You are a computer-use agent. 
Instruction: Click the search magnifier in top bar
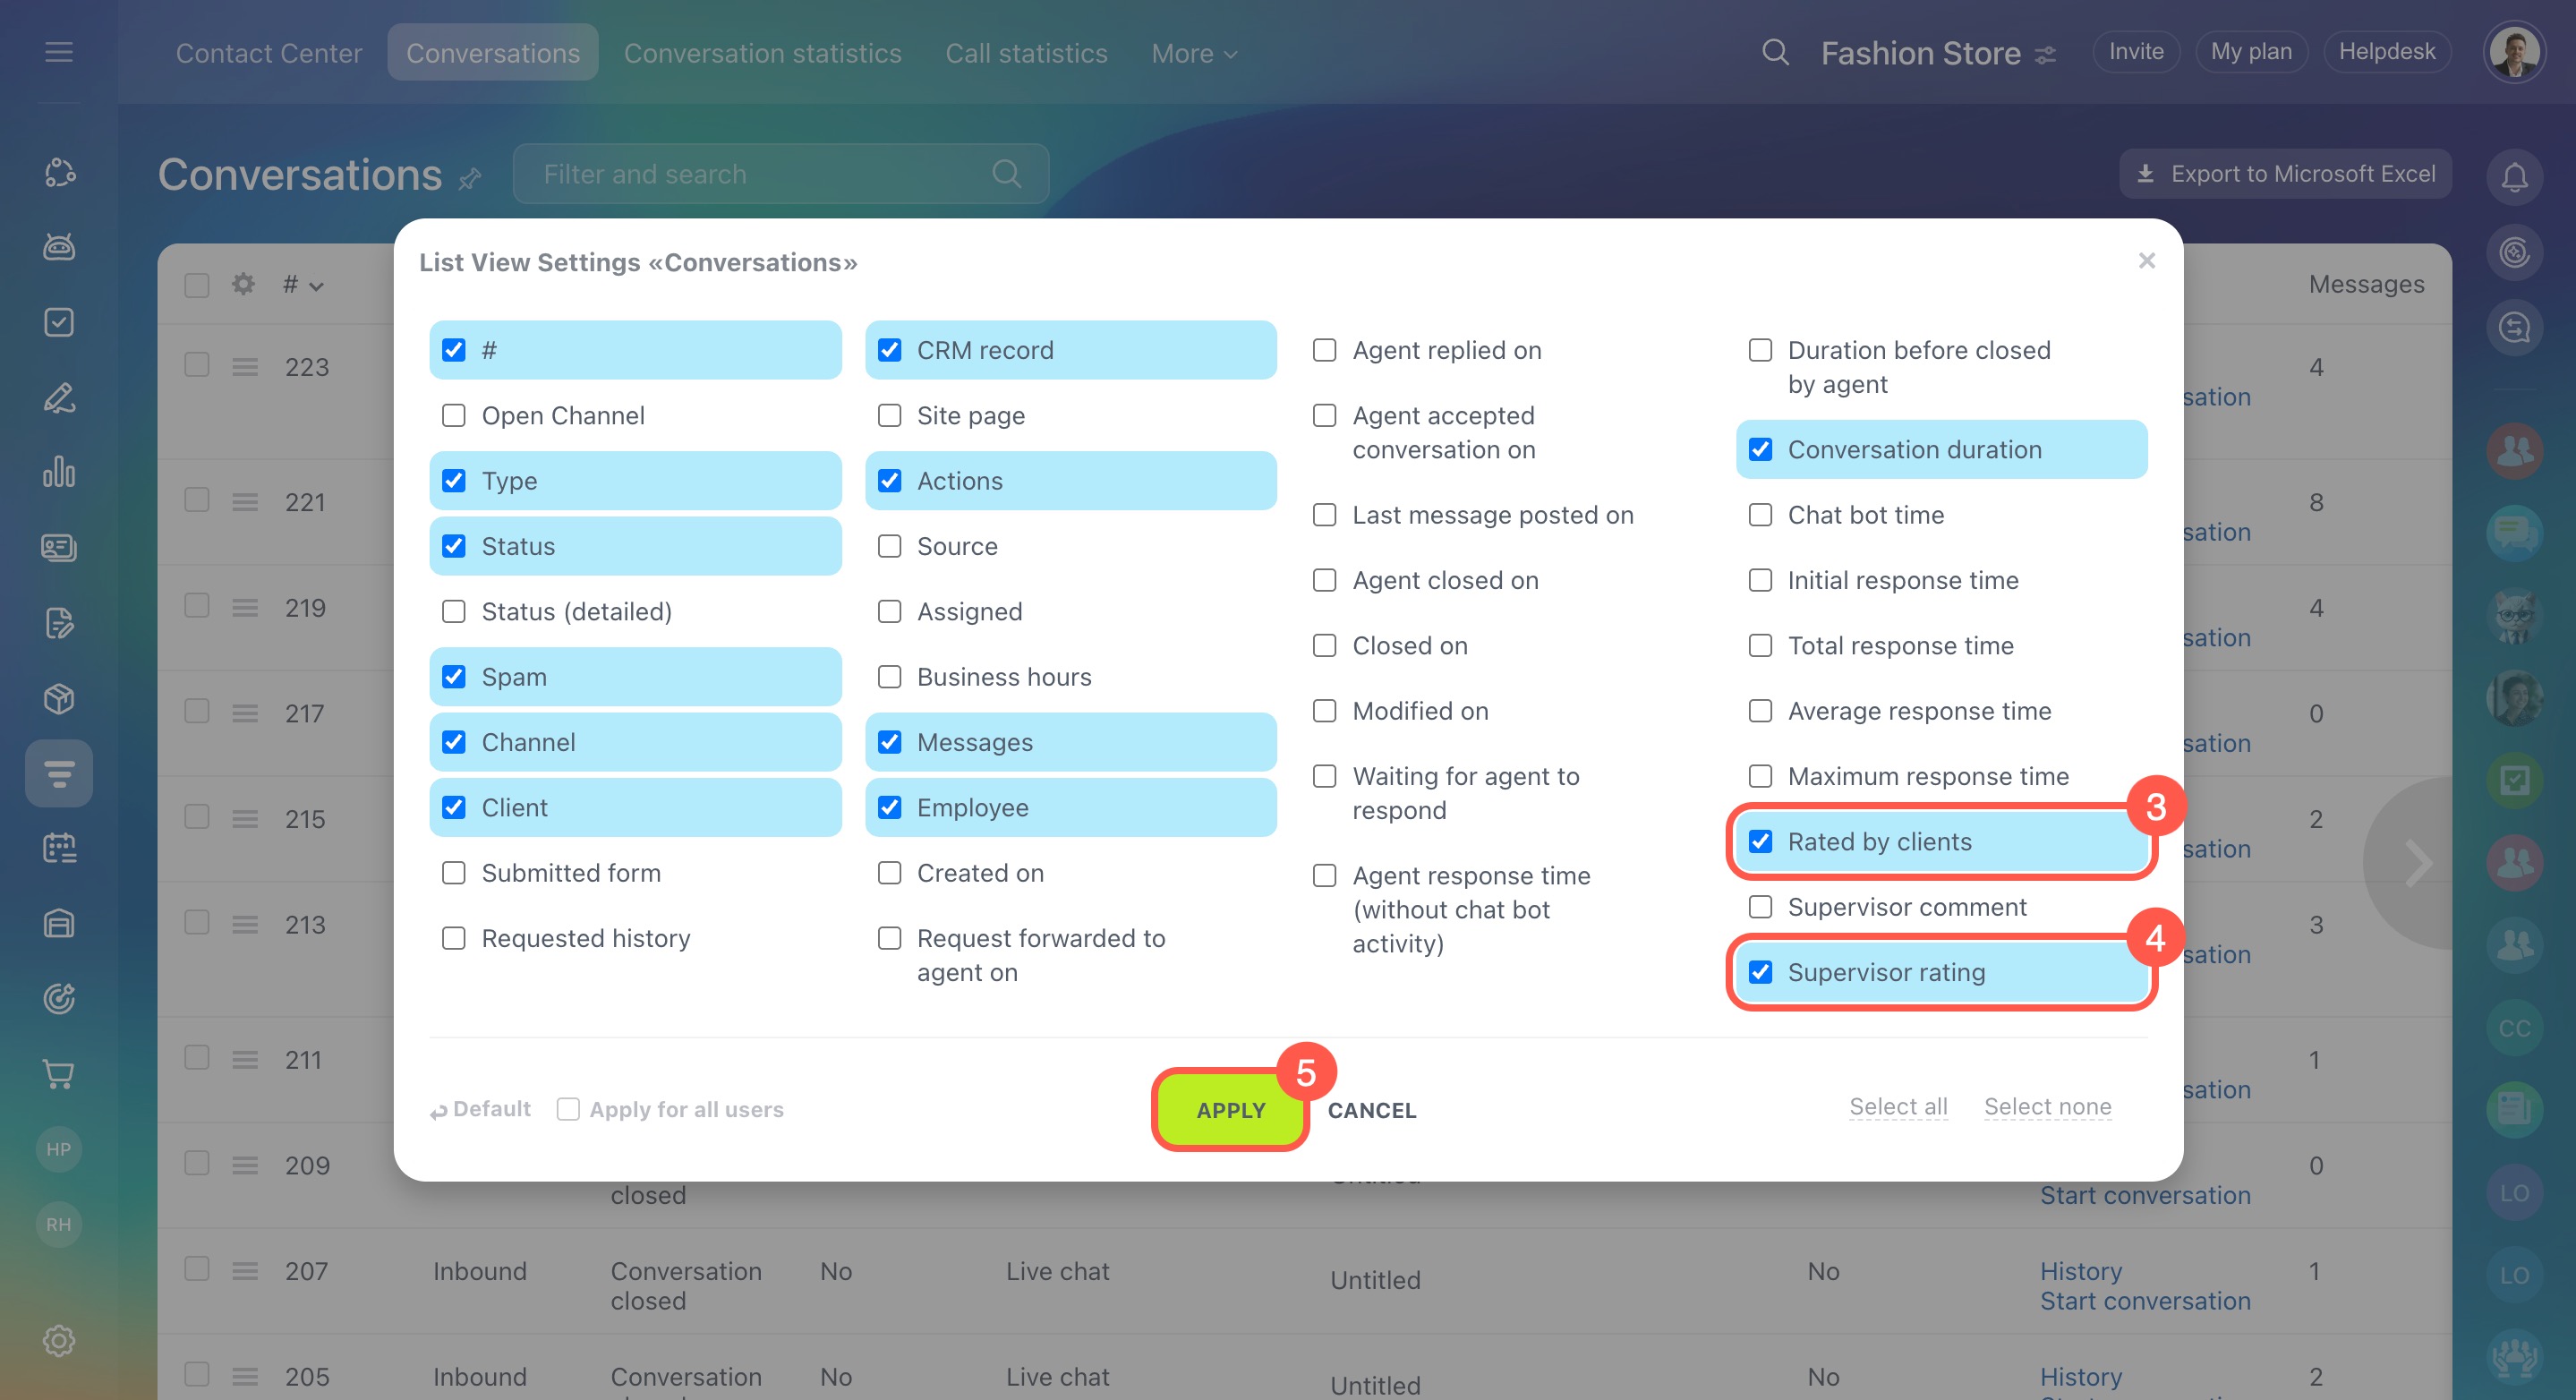tap(1775, 52)
